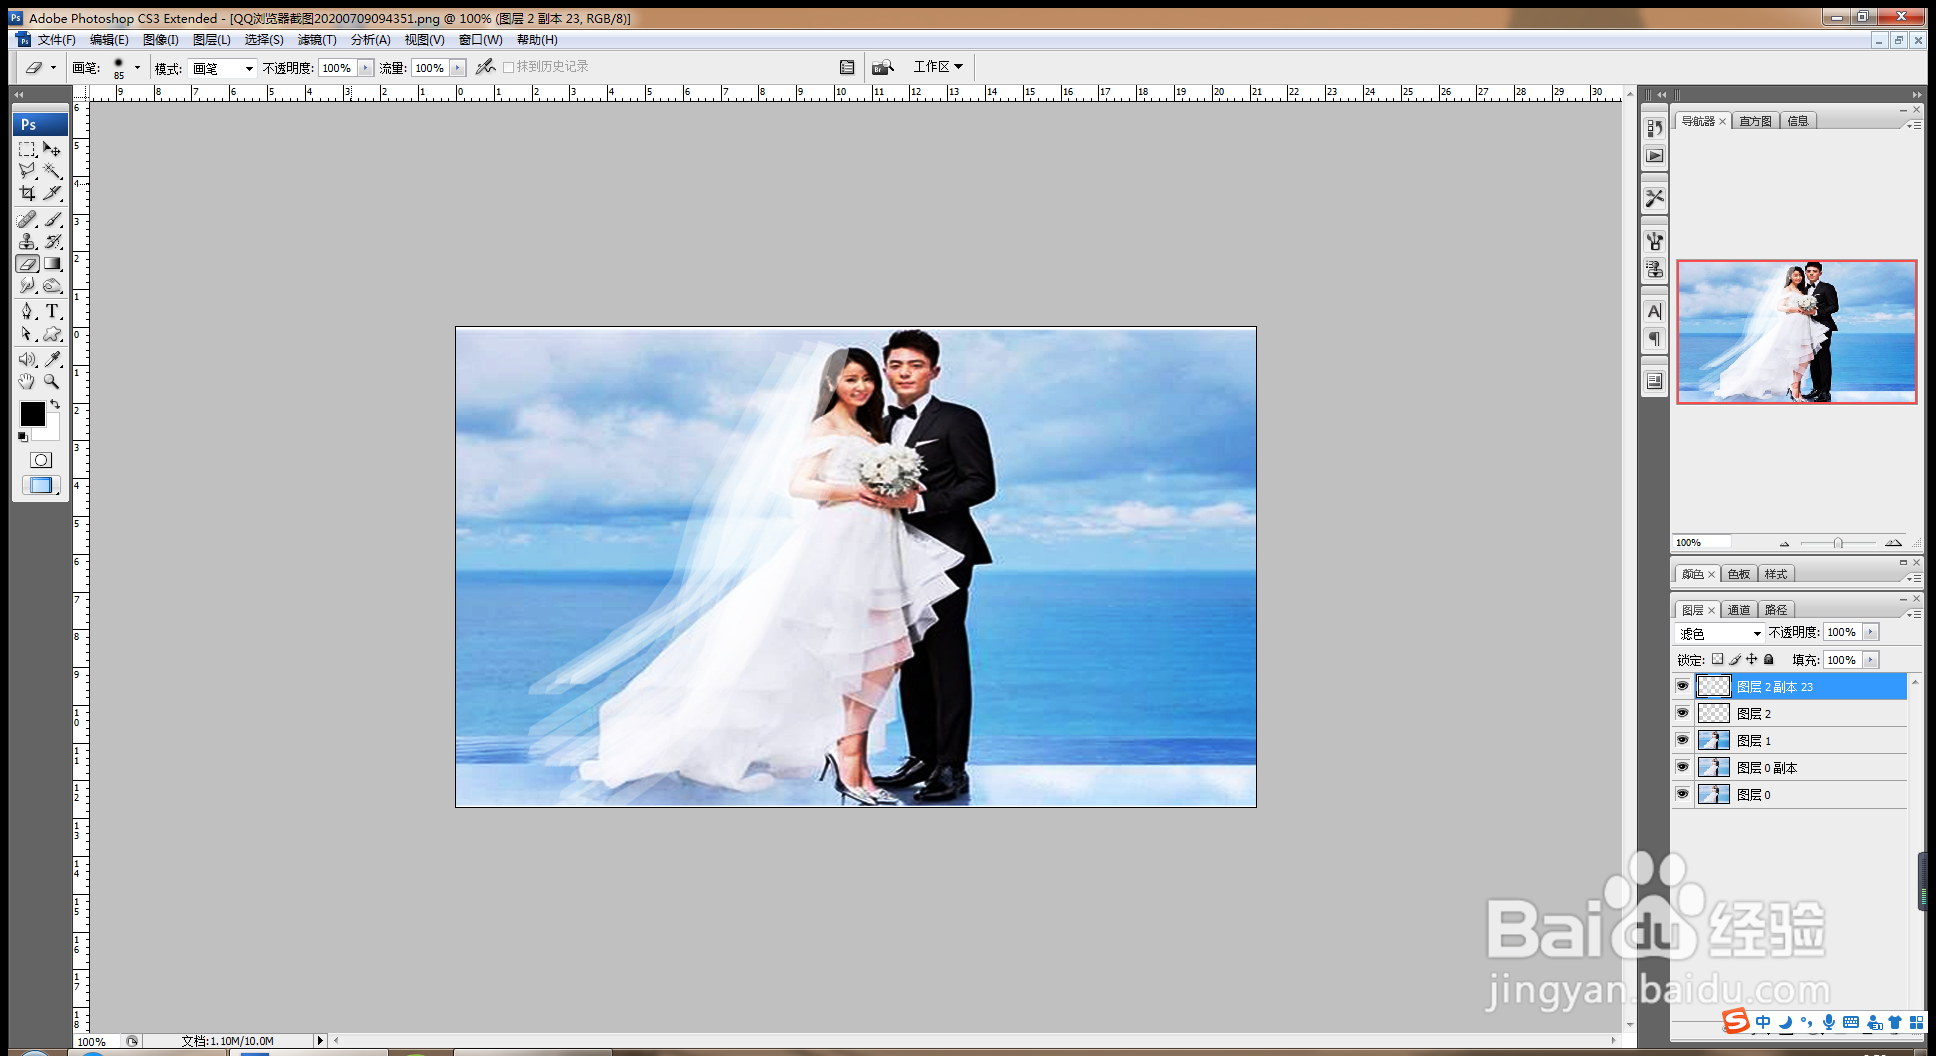Open the Character panel icon
Image resolution: width=1936 pixels, height=1056 pixels.
1655,311
